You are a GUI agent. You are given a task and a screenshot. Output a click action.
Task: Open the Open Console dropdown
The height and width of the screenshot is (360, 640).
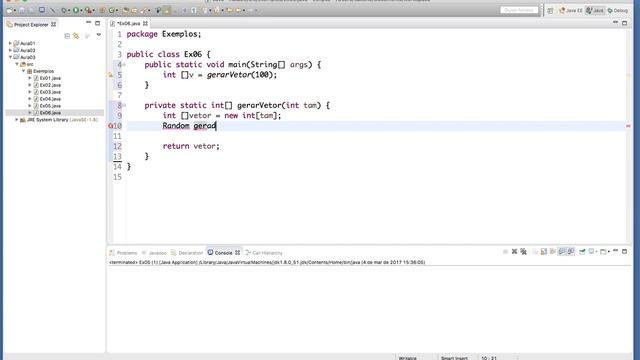(609, 251)
